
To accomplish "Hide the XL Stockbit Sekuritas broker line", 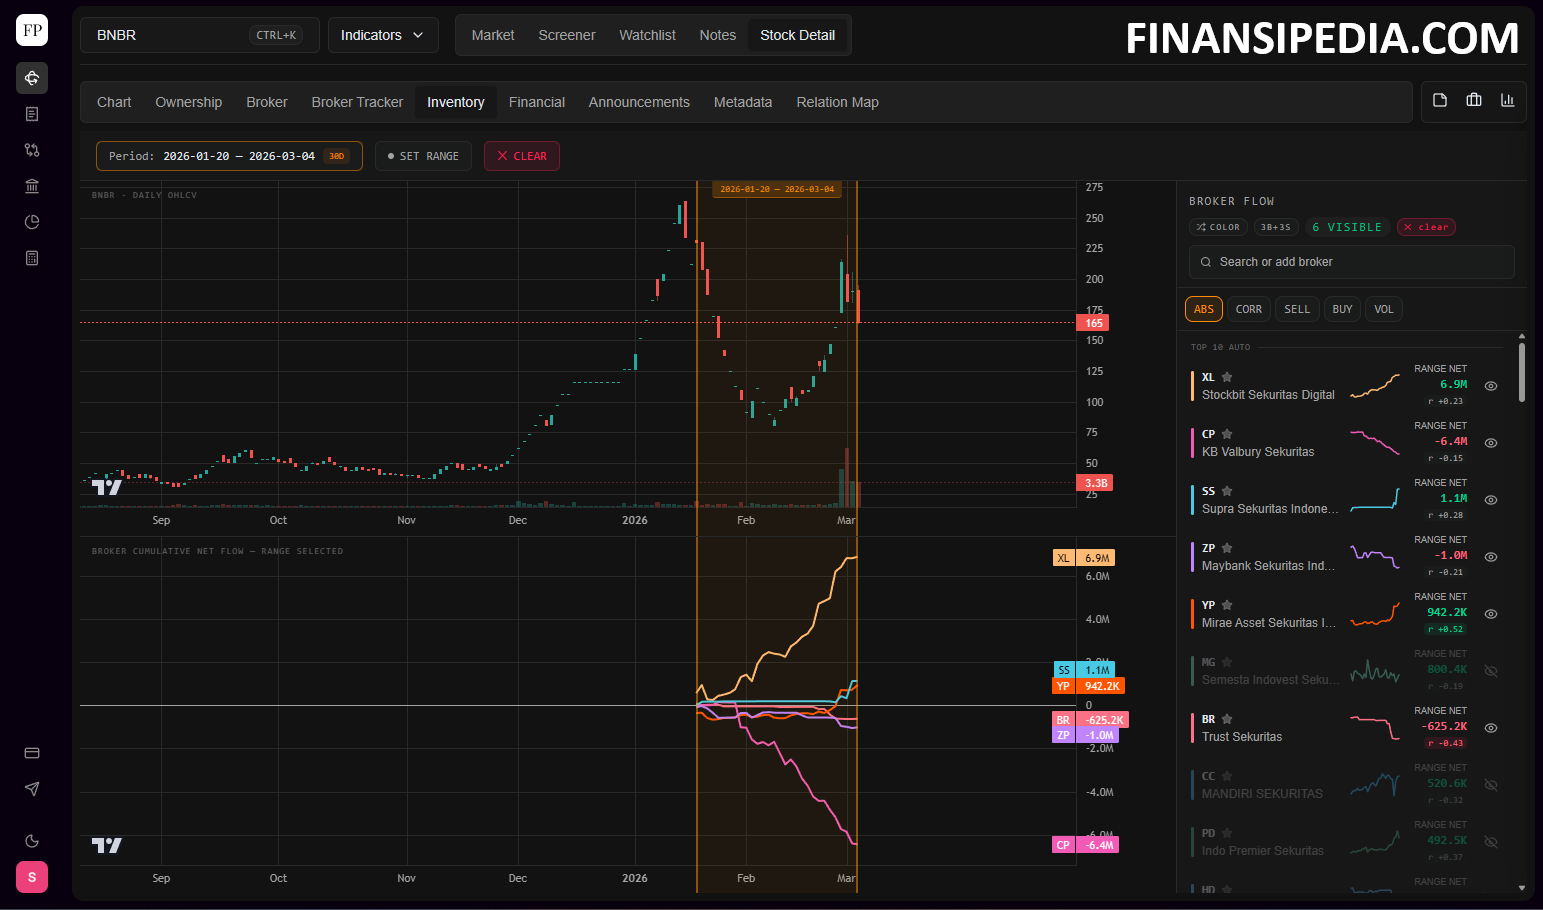I will [x=1490, y=386].
